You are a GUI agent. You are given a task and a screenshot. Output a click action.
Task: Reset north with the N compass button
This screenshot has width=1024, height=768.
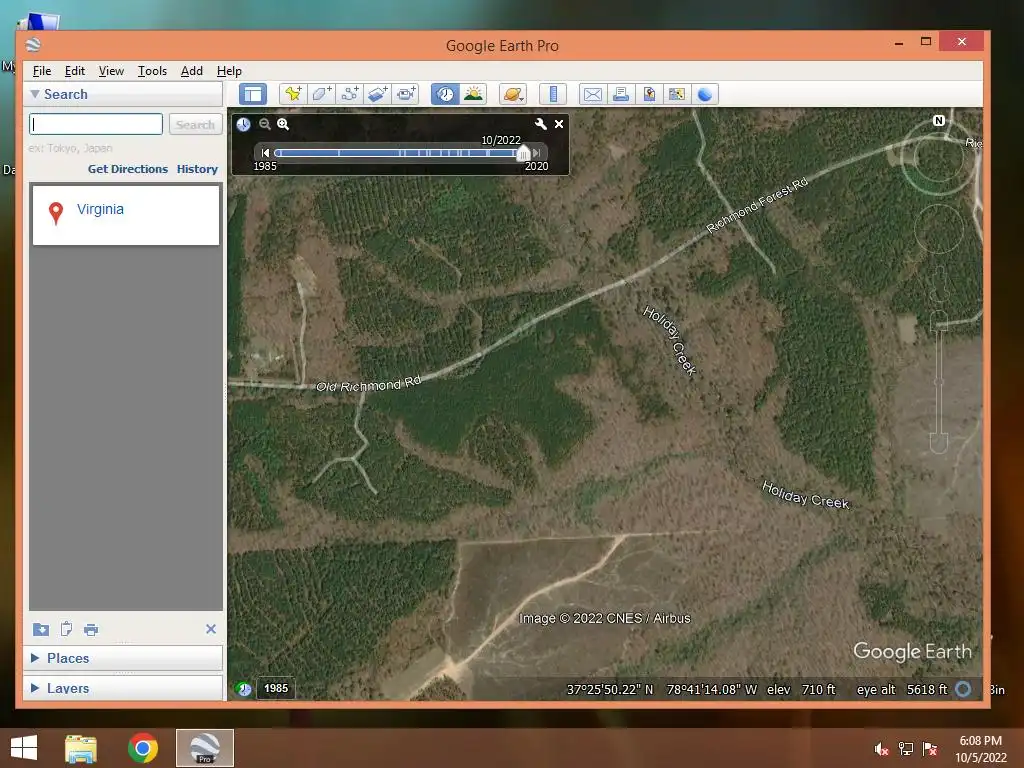click(x=938, y=120)
